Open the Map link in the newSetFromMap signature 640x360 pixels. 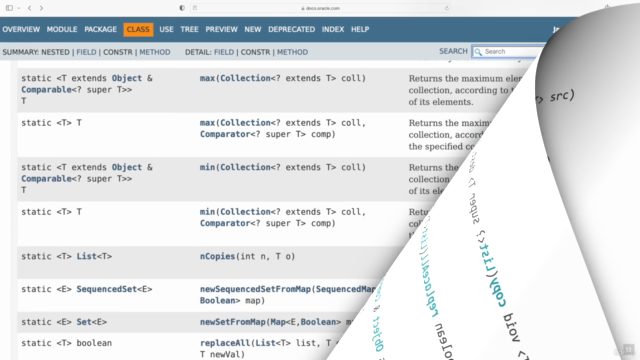278,322
